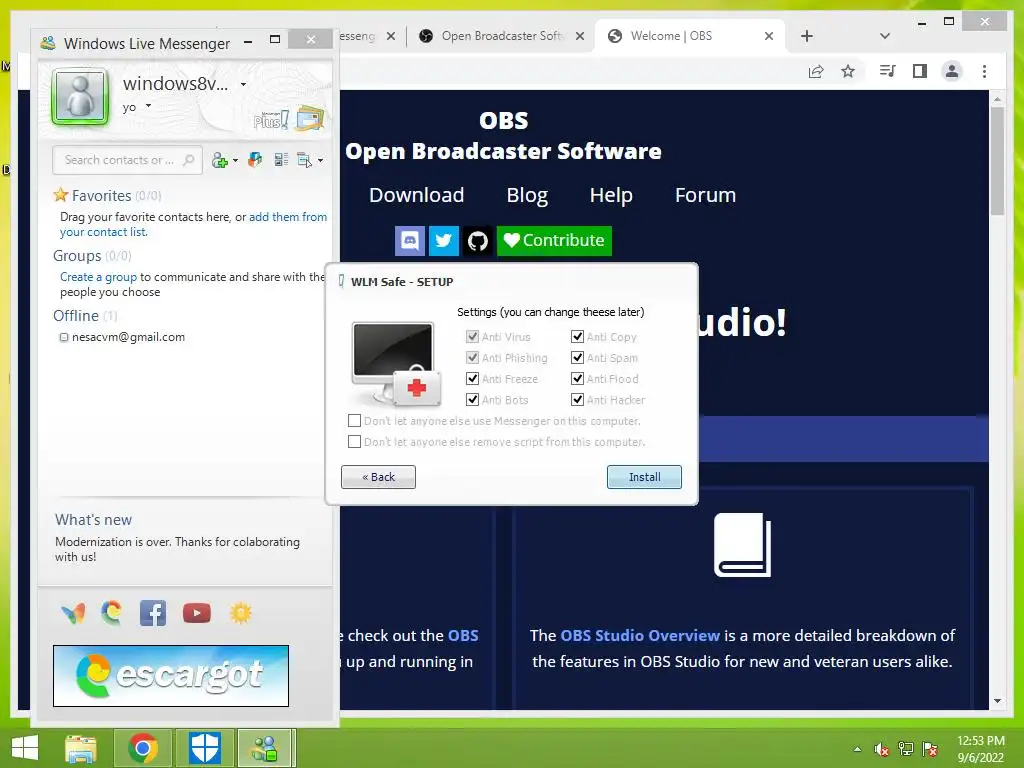Viewport: 1024px width, 768px height.
Task: Open Chrome's three-dot menu
Action: click(984, 71)
